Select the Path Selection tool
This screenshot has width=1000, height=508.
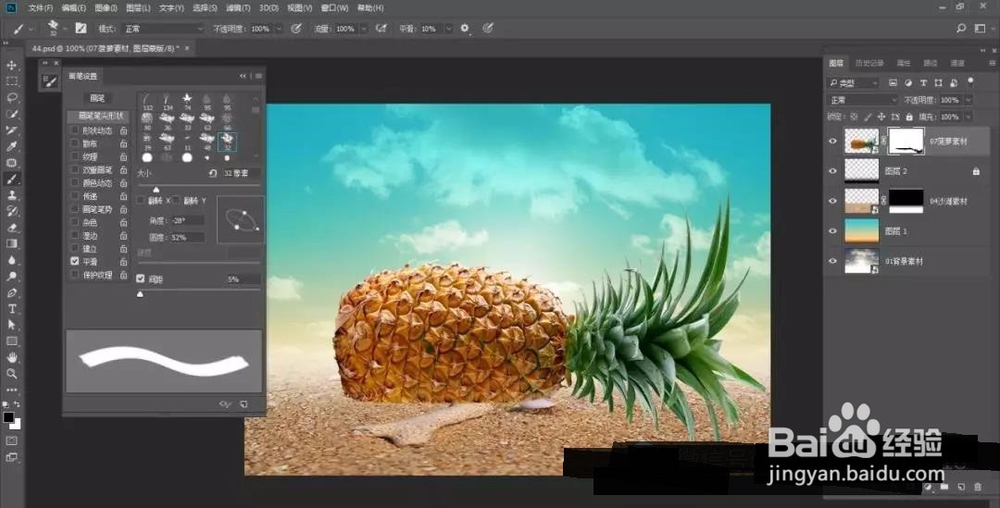coord(11,325)
